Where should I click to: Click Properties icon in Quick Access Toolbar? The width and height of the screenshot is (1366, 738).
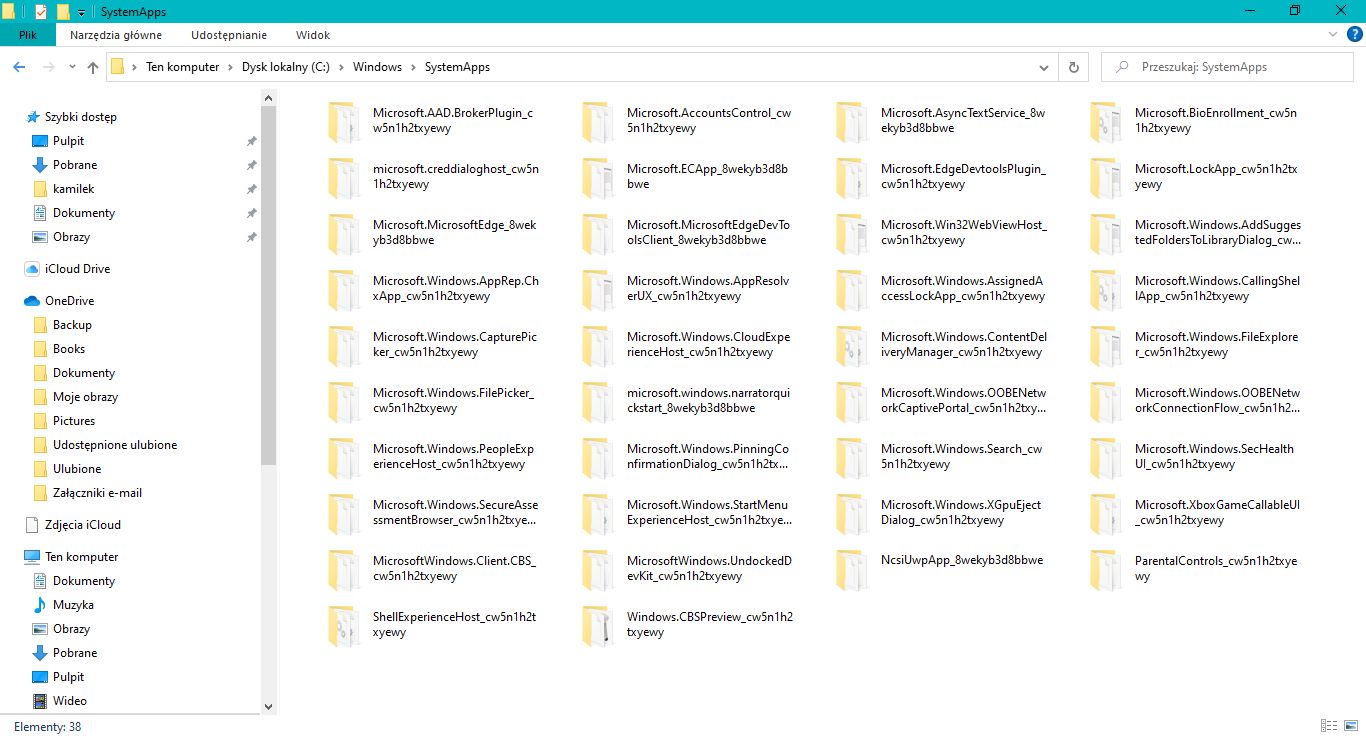pyautogui.click(x=41, y=12)
